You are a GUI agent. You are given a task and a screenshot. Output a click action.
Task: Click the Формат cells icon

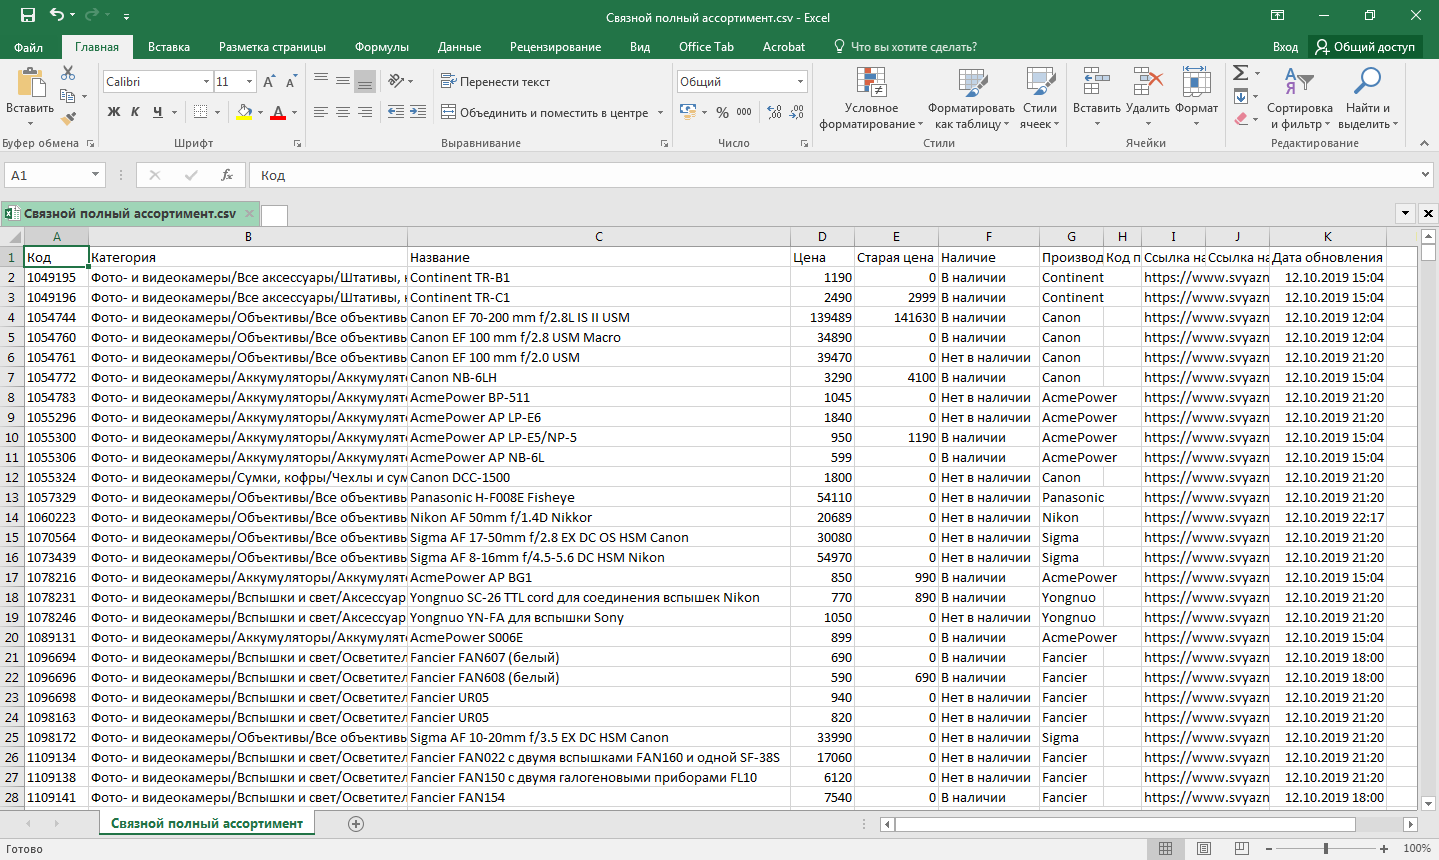click(x=1197, y=82)
